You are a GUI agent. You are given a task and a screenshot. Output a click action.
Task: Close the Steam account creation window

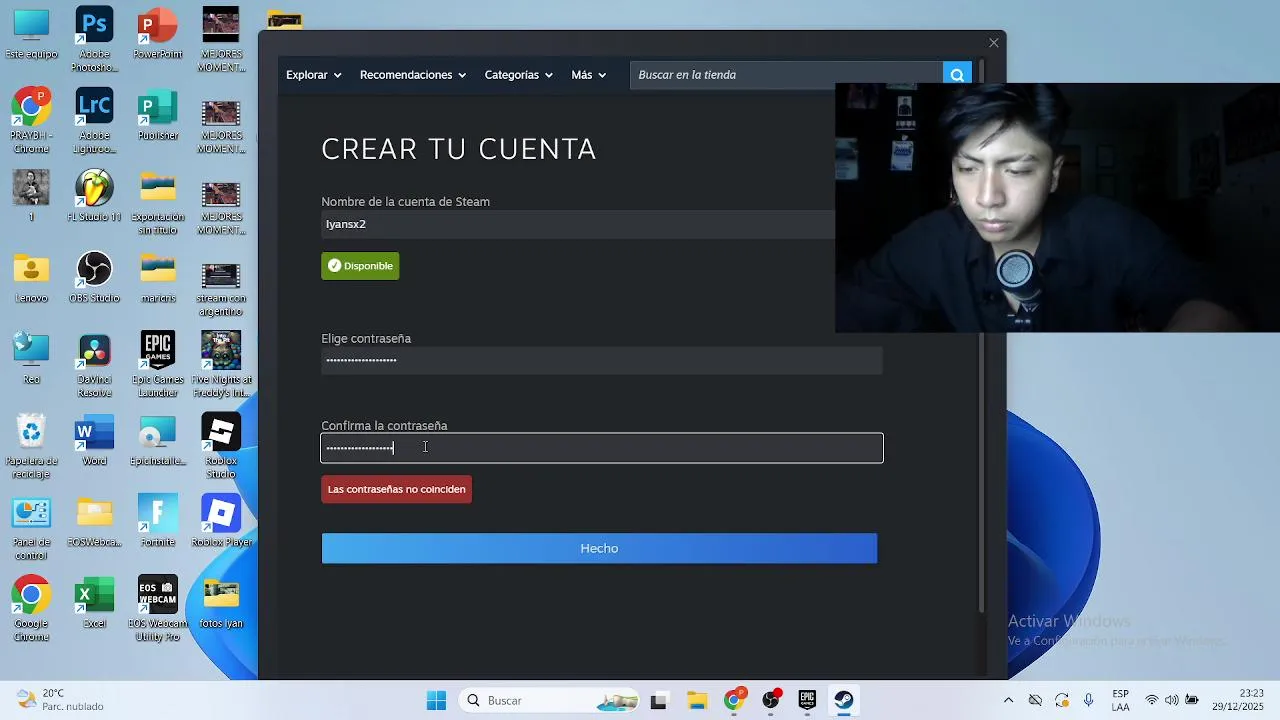click(993, 43)
